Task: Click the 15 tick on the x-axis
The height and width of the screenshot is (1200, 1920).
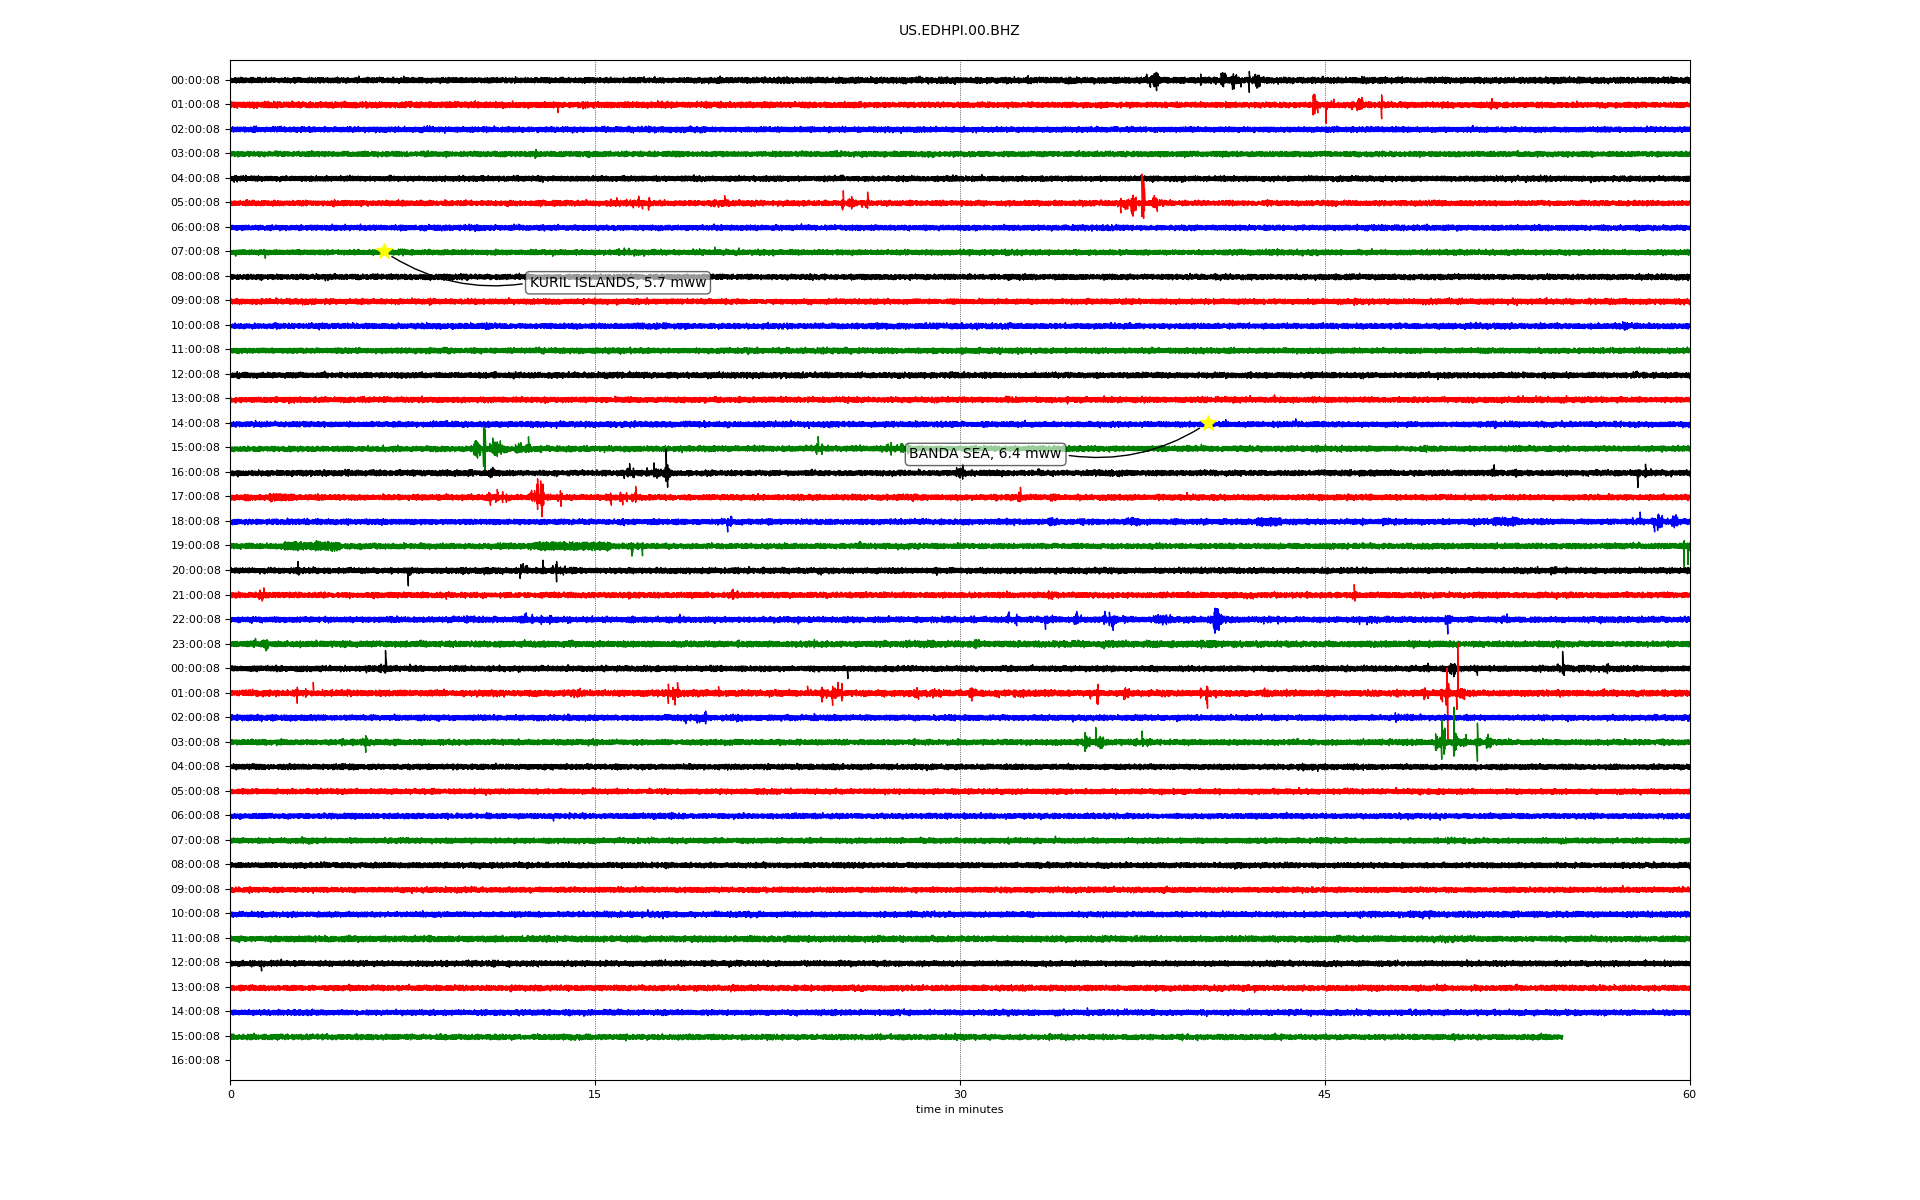Action: click(595, 1094)
